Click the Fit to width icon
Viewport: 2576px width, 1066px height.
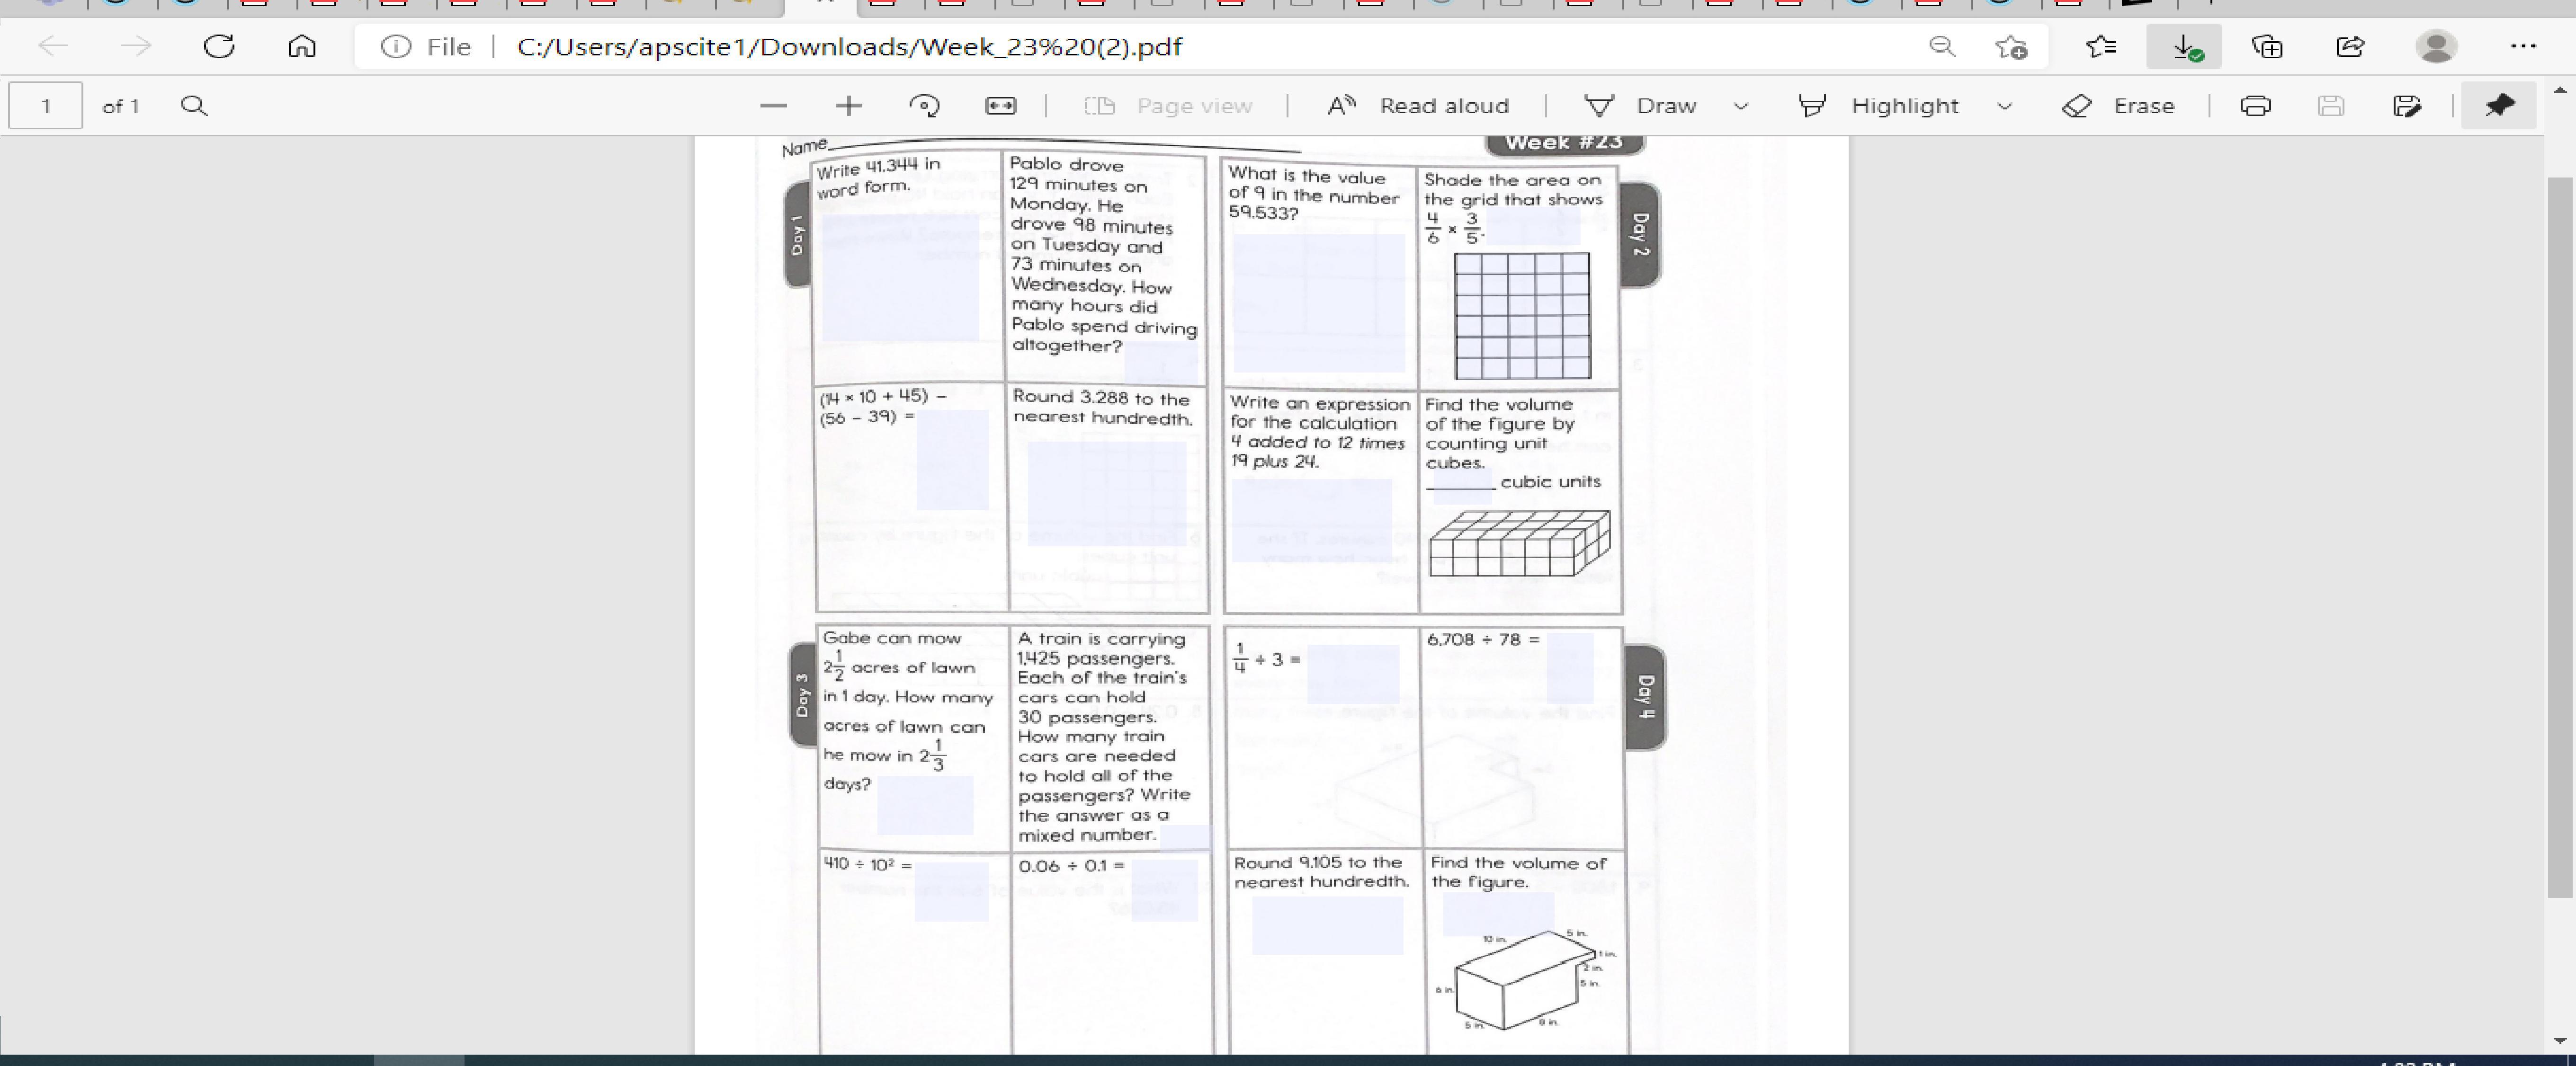tap(1000, 106)
